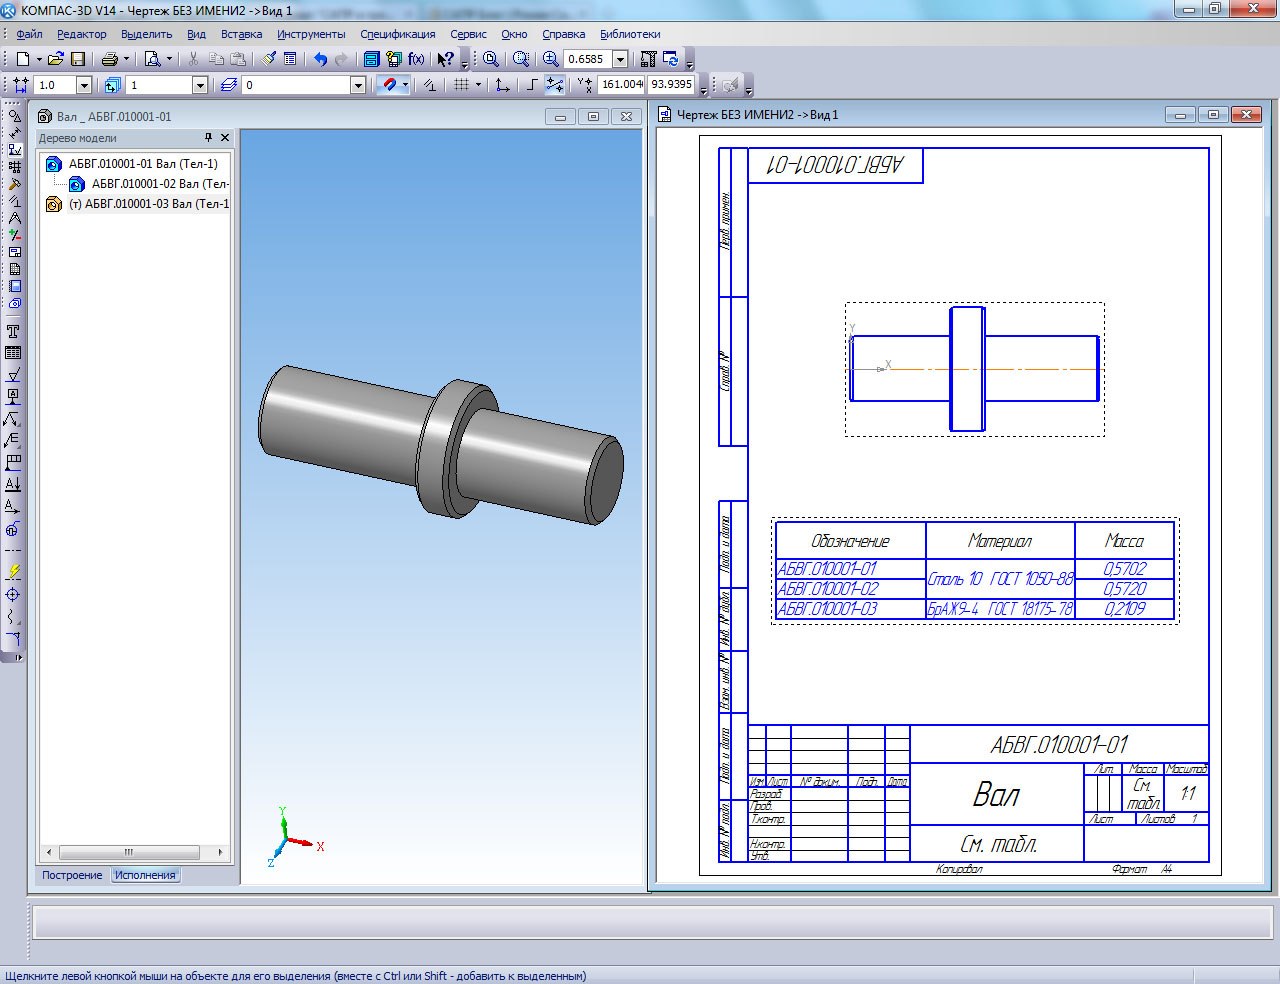Open the Библиотеки menu
The height and width of the screenshot is (984, 1280).
tap(630, 34)
